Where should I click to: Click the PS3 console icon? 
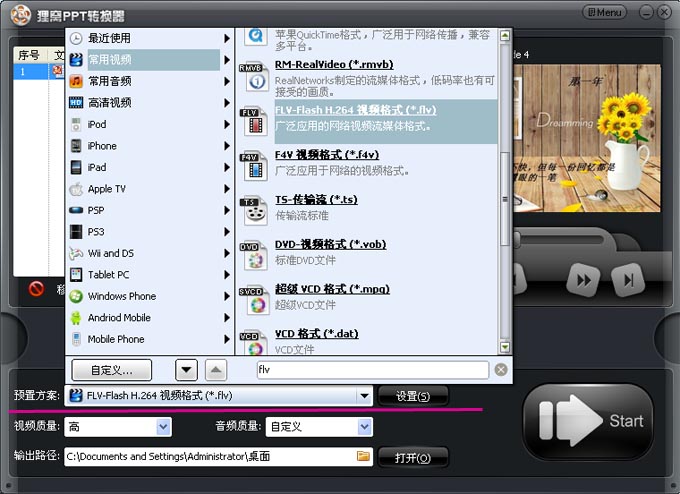click(76, 232)
